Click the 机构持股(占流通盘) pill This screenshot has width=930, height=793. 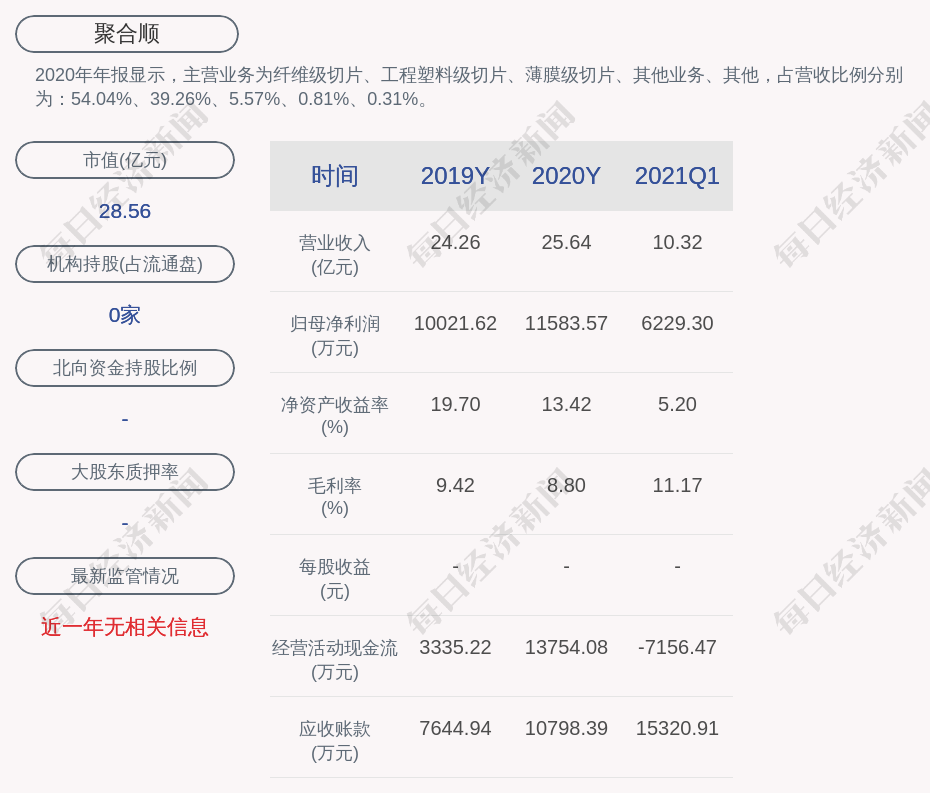click(125, 264)
